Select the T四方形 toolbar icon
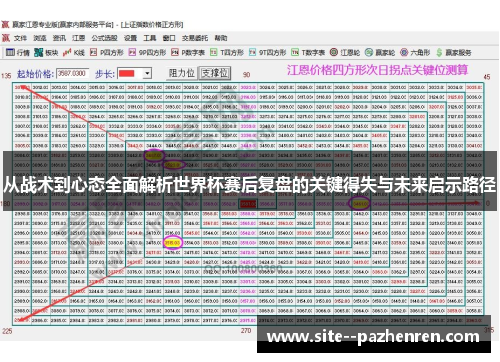Image resolution: width=500 pixels, height=362 pixels. pos(214,52)
